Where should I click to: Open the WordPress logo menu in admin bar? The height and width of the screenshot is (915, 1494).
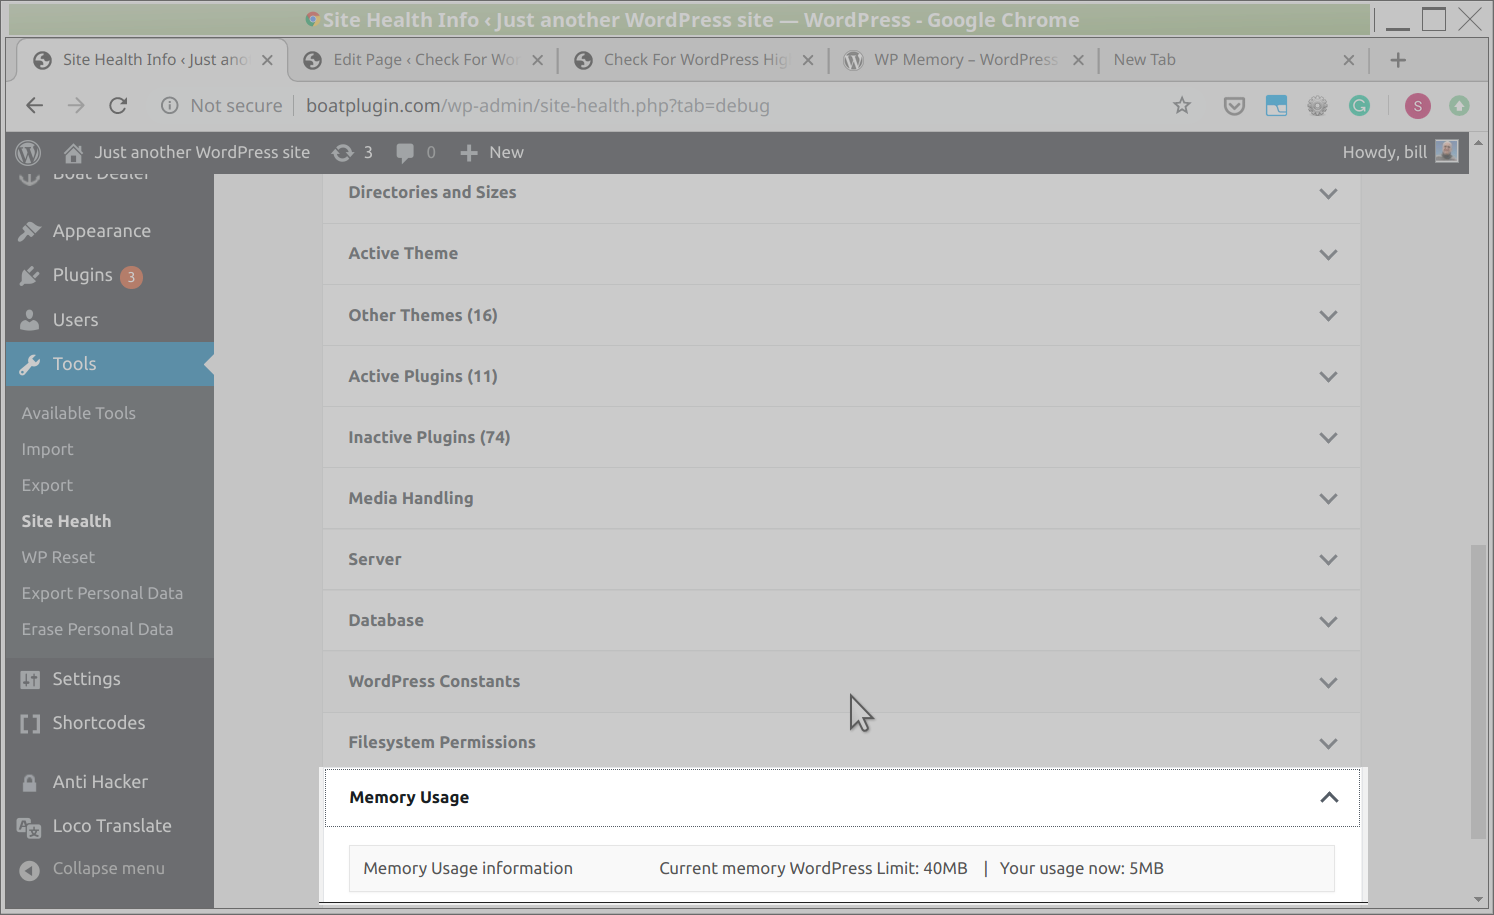point(27,152)
